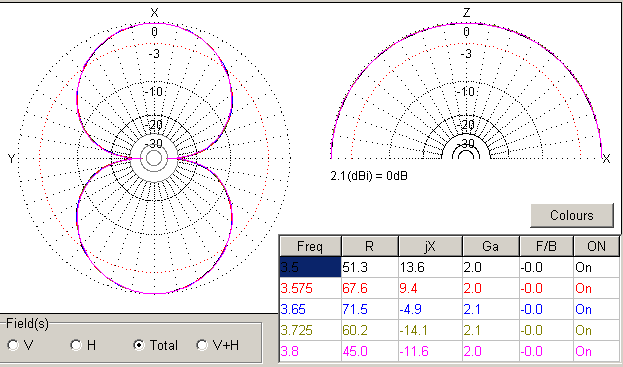This screenshot has width=623, height=367.
Task: Select the 3.5 frequency cell
Action: [x=310, y=267]
